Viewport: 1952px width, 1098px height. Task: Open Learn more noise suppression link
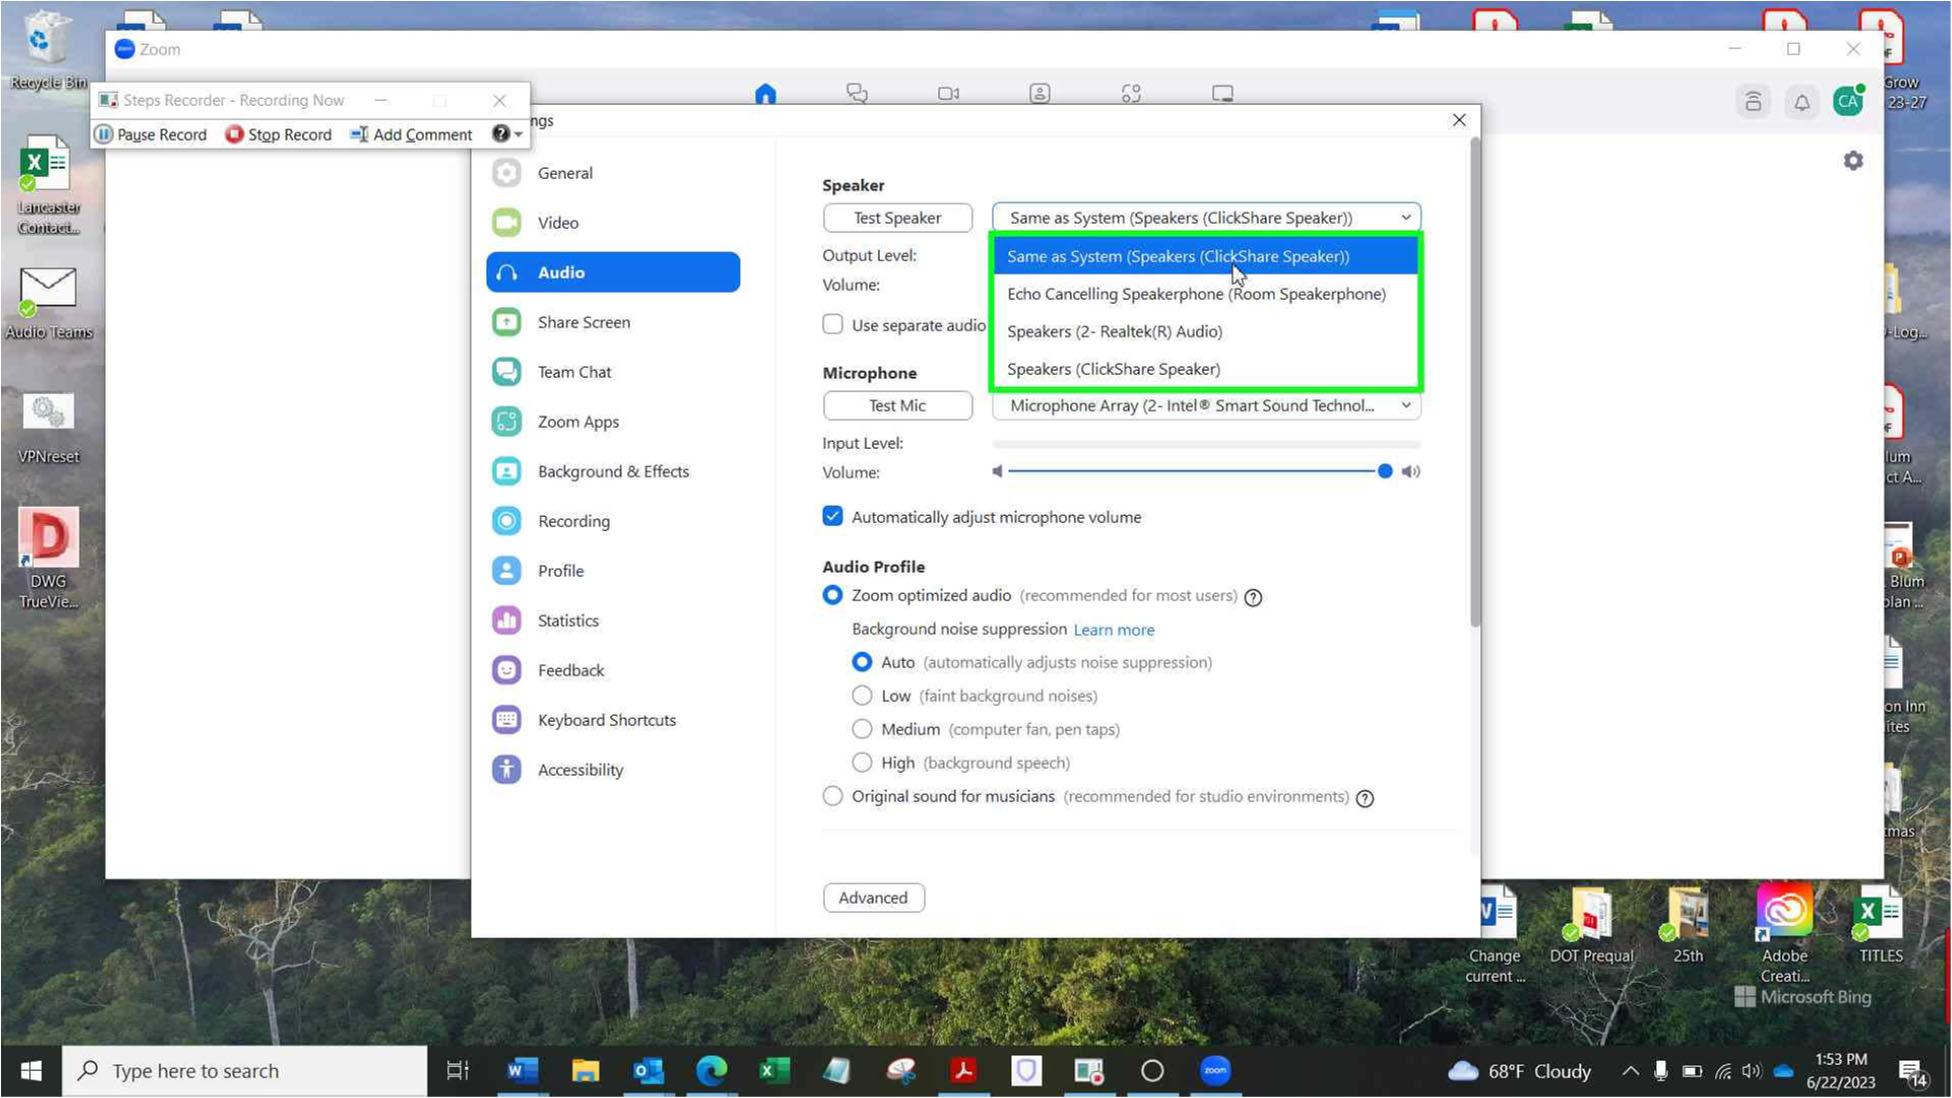1113,630
